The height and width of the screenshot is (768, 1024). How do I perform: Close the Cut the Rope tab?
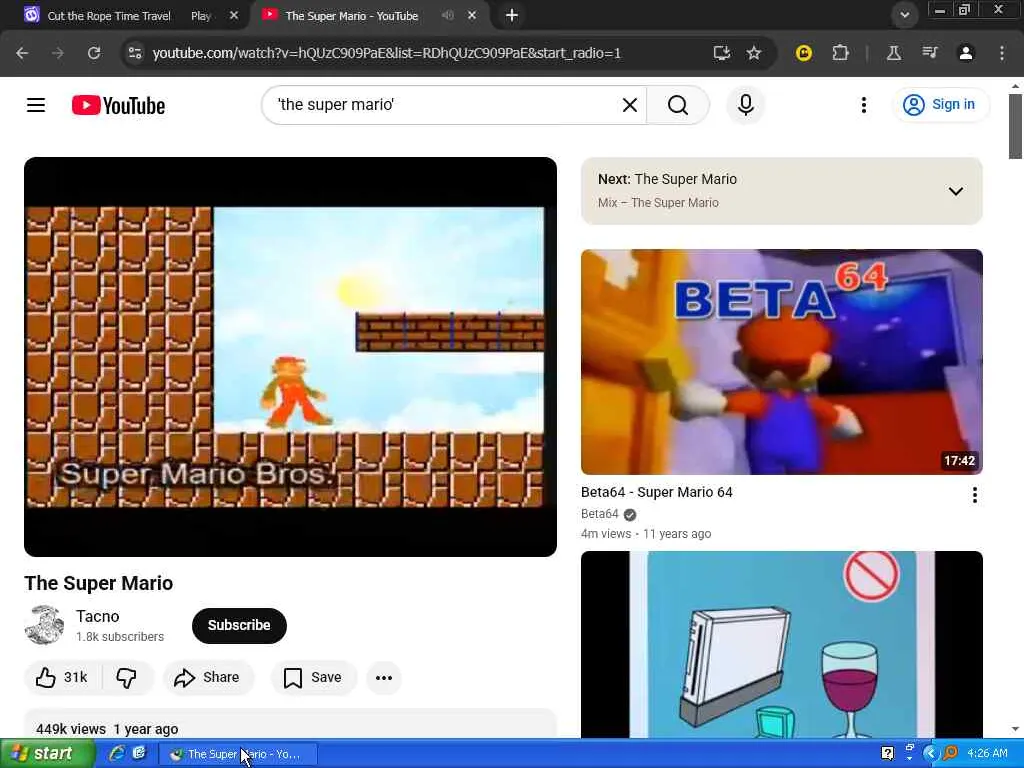(234, 15)
